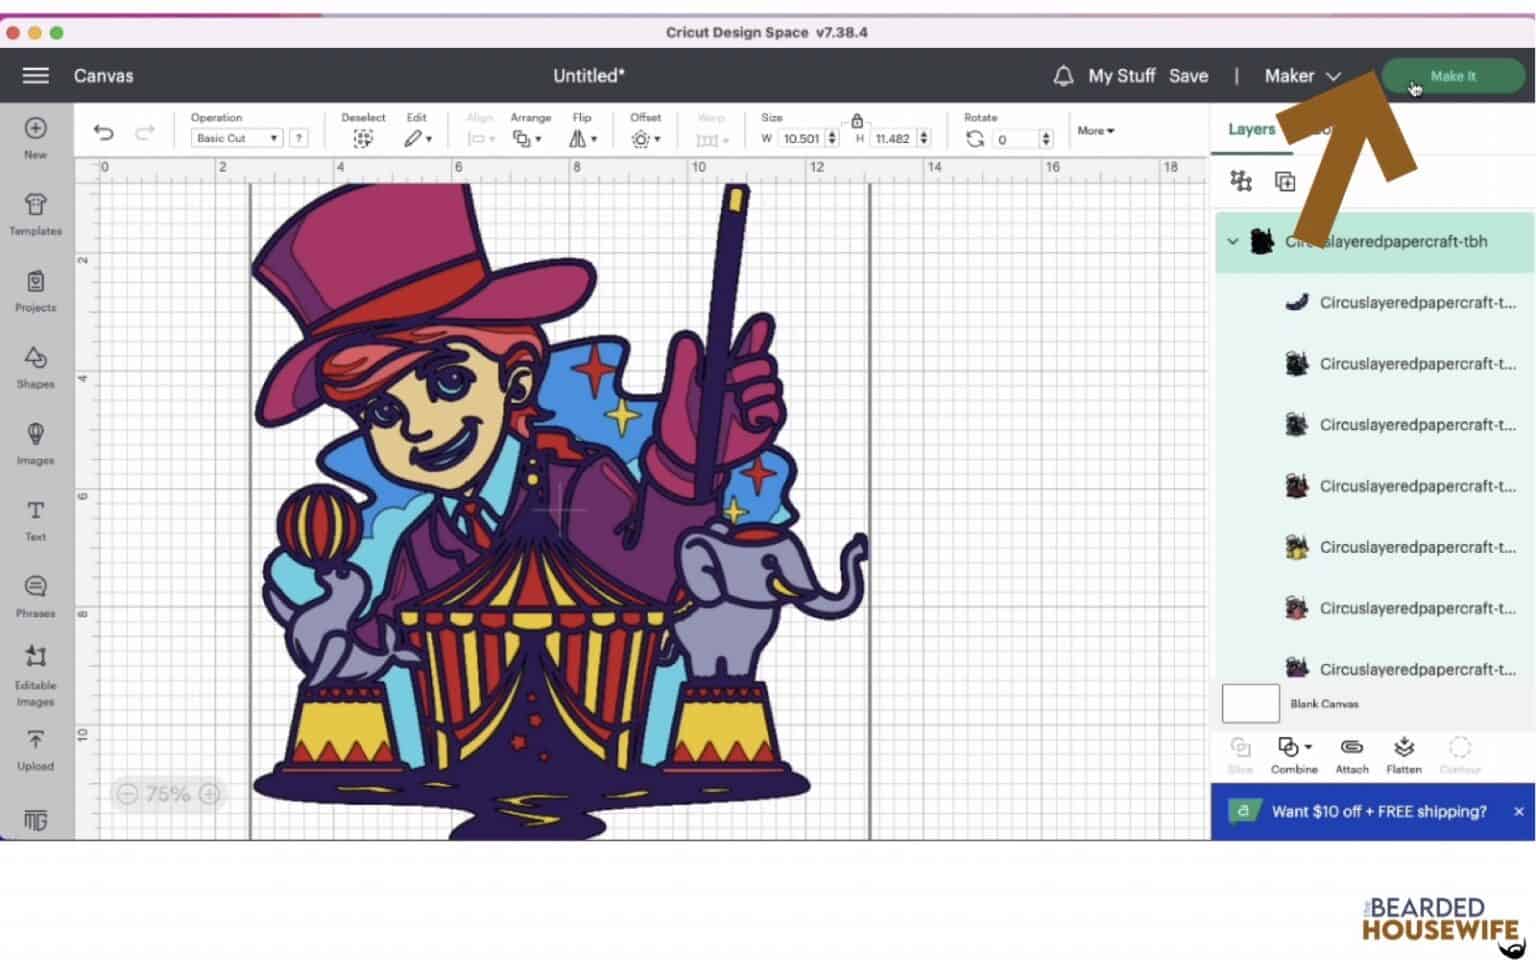
Task: Click the Undo arrow
Action: click(103, 133)
